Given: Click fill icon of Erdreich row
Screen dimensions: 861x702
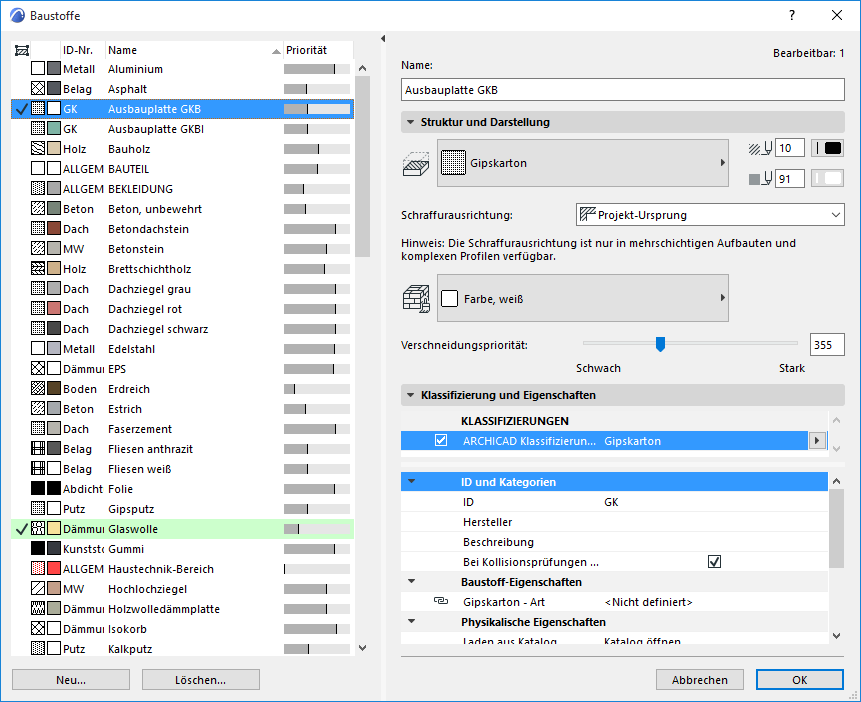Looking at the screenshot, I should click(38, 388).
